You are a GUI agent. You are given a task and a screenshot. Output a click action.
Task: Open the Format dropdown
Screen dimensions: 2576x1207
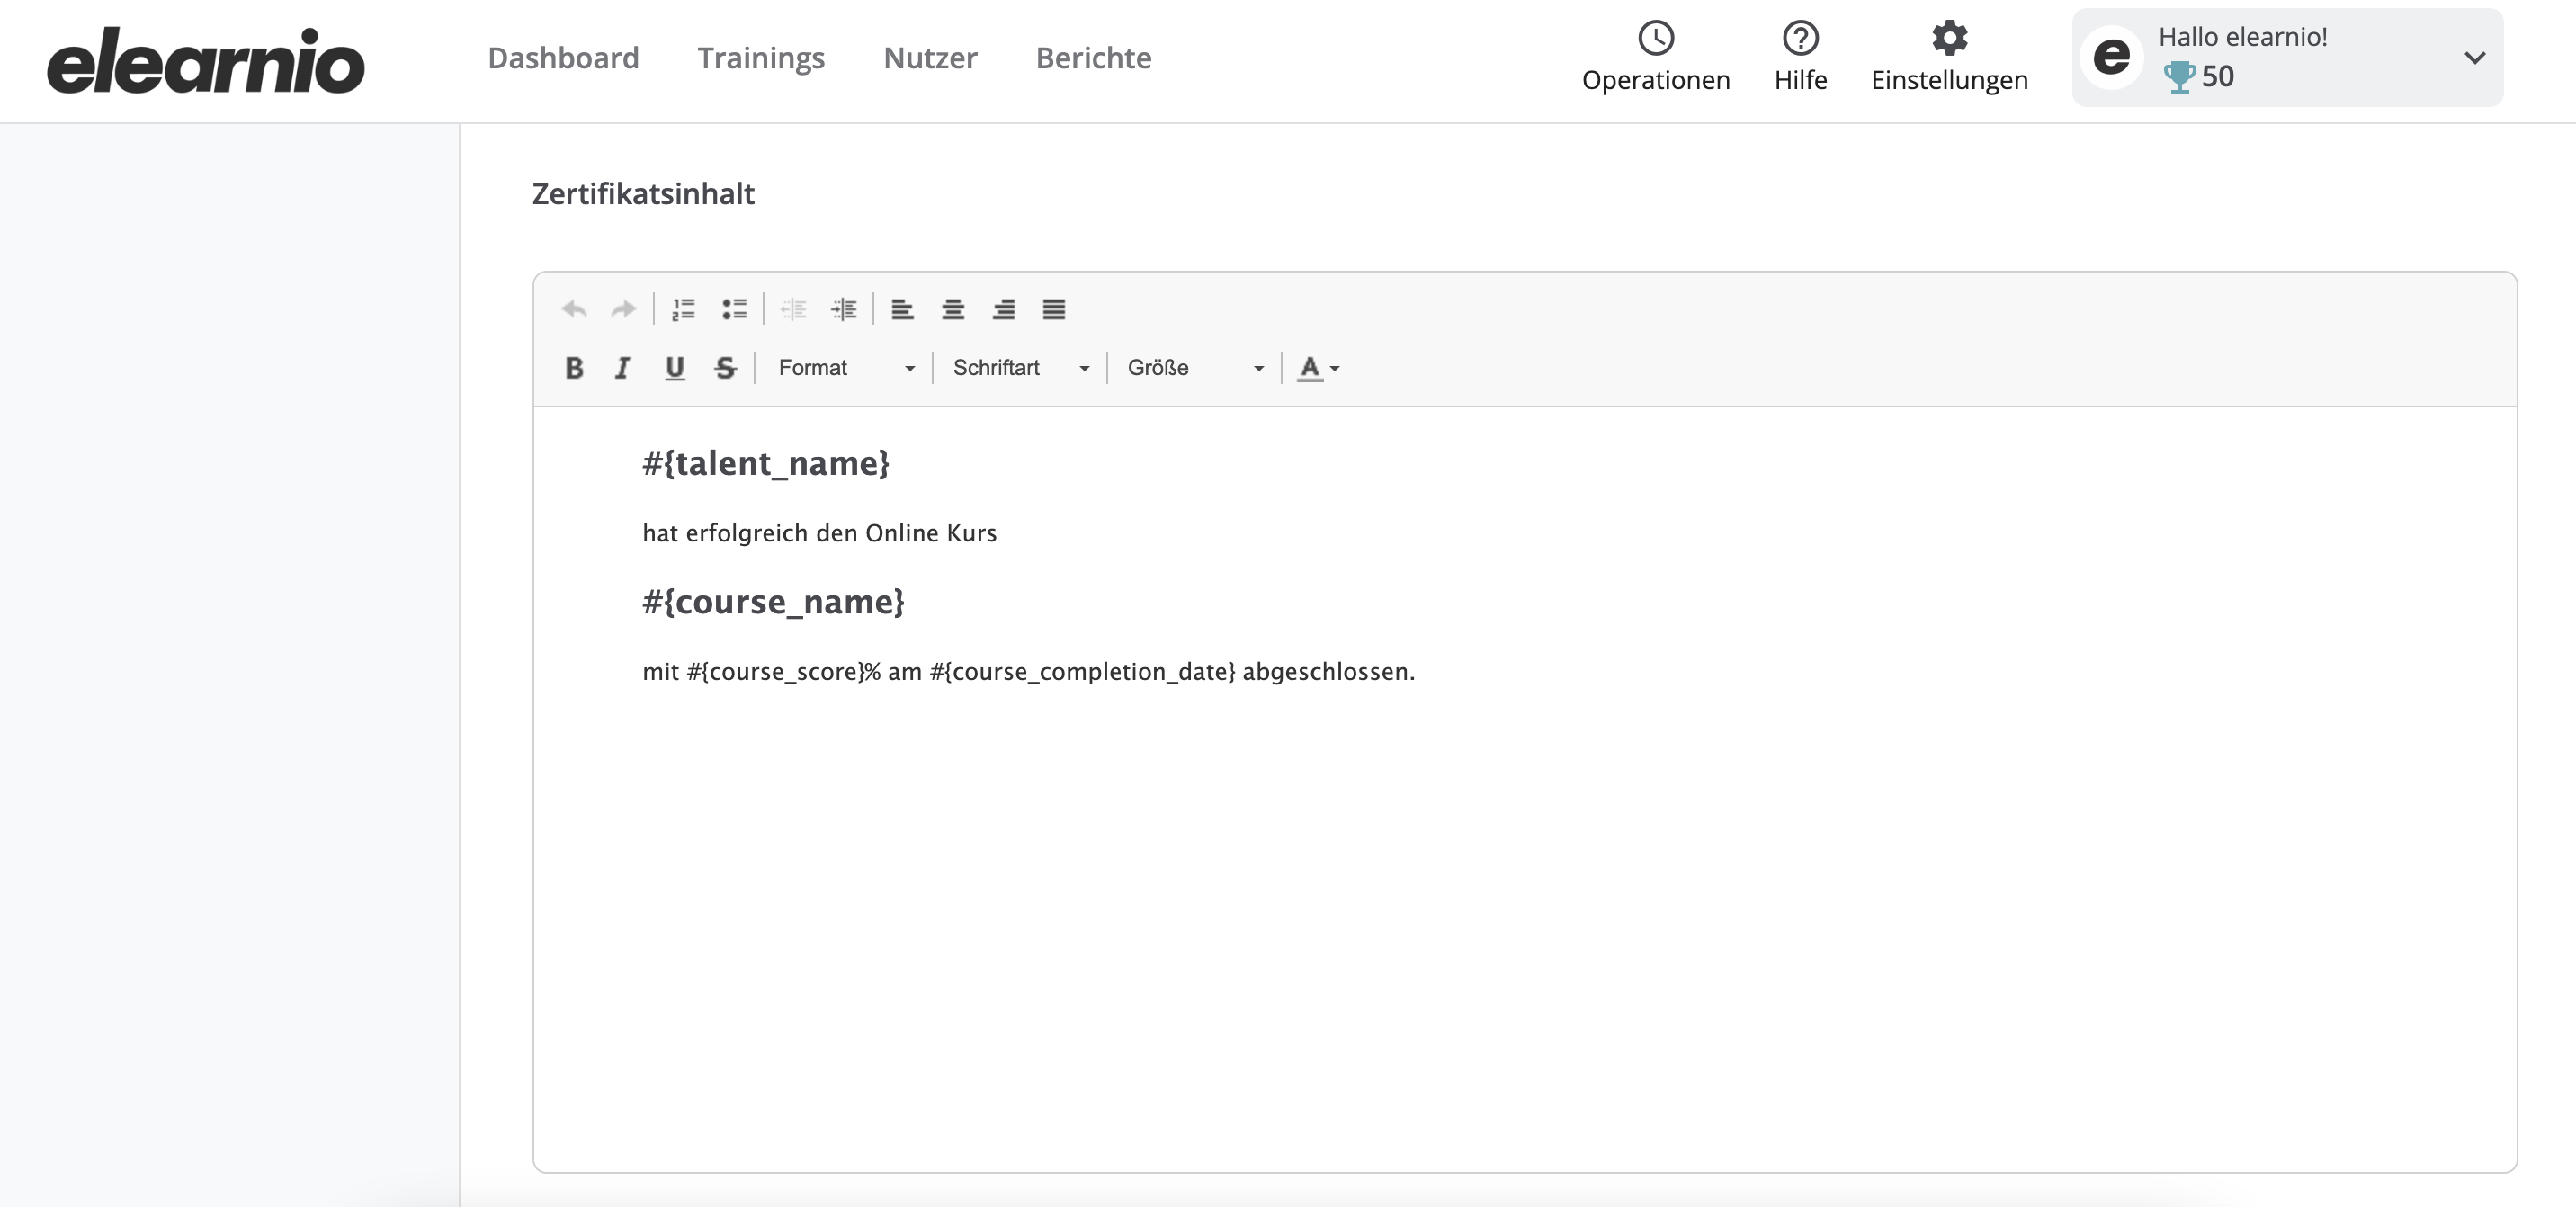pos(846,368)
